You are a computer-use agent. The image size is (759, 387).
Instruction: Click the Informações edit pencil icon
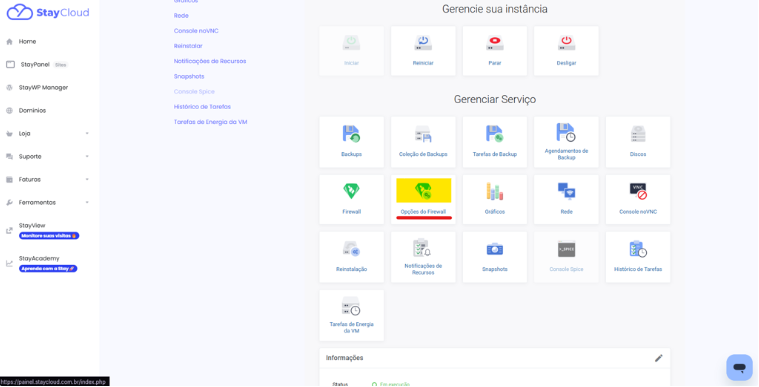pyautogui.click(x=658, y=358)
